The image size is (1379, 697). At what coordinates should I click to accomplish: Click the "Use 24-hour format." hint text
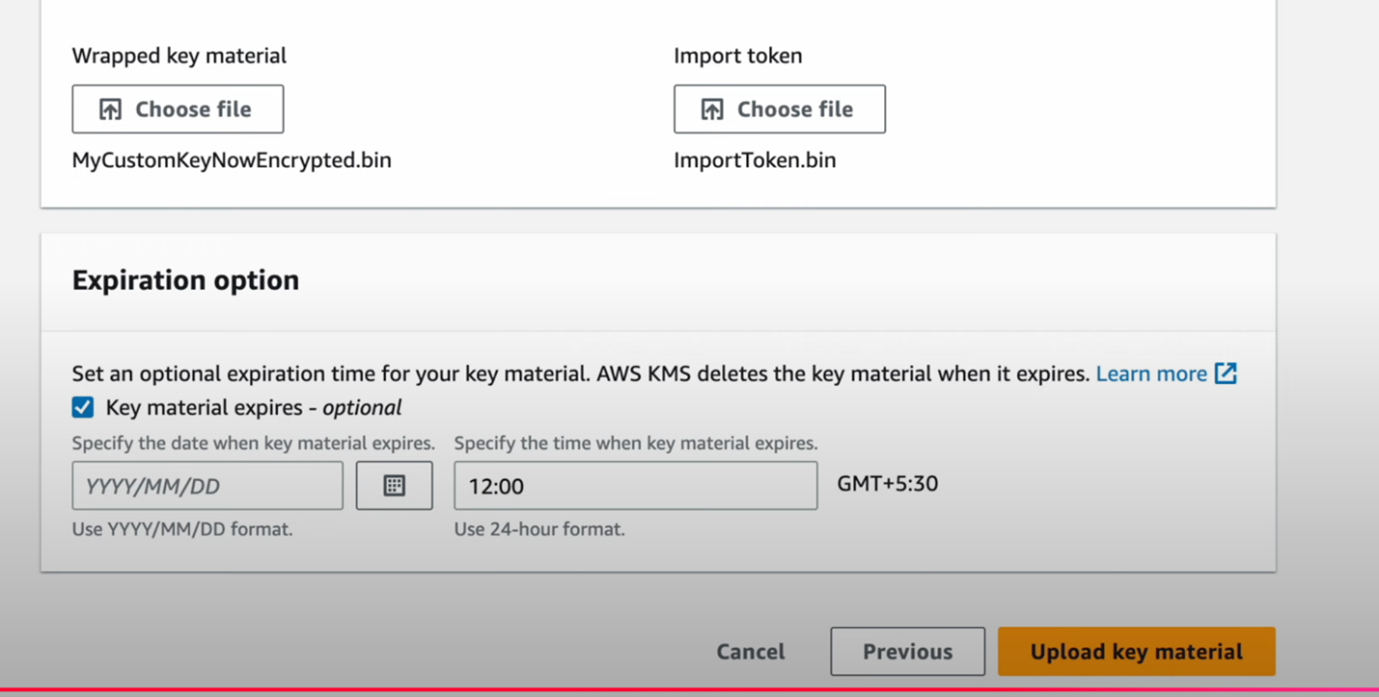click(x=539, y=529)
